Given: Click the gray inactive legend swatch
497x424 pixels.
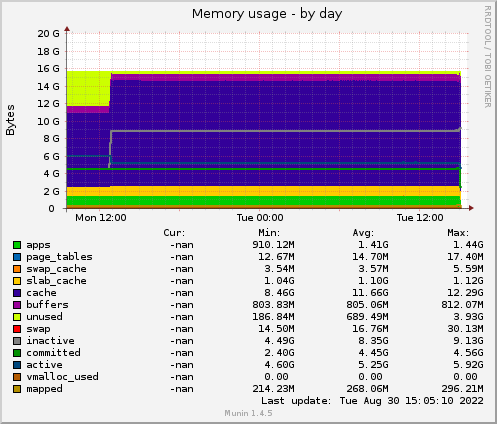Looking at the screenshot, I should coord(17,341).
